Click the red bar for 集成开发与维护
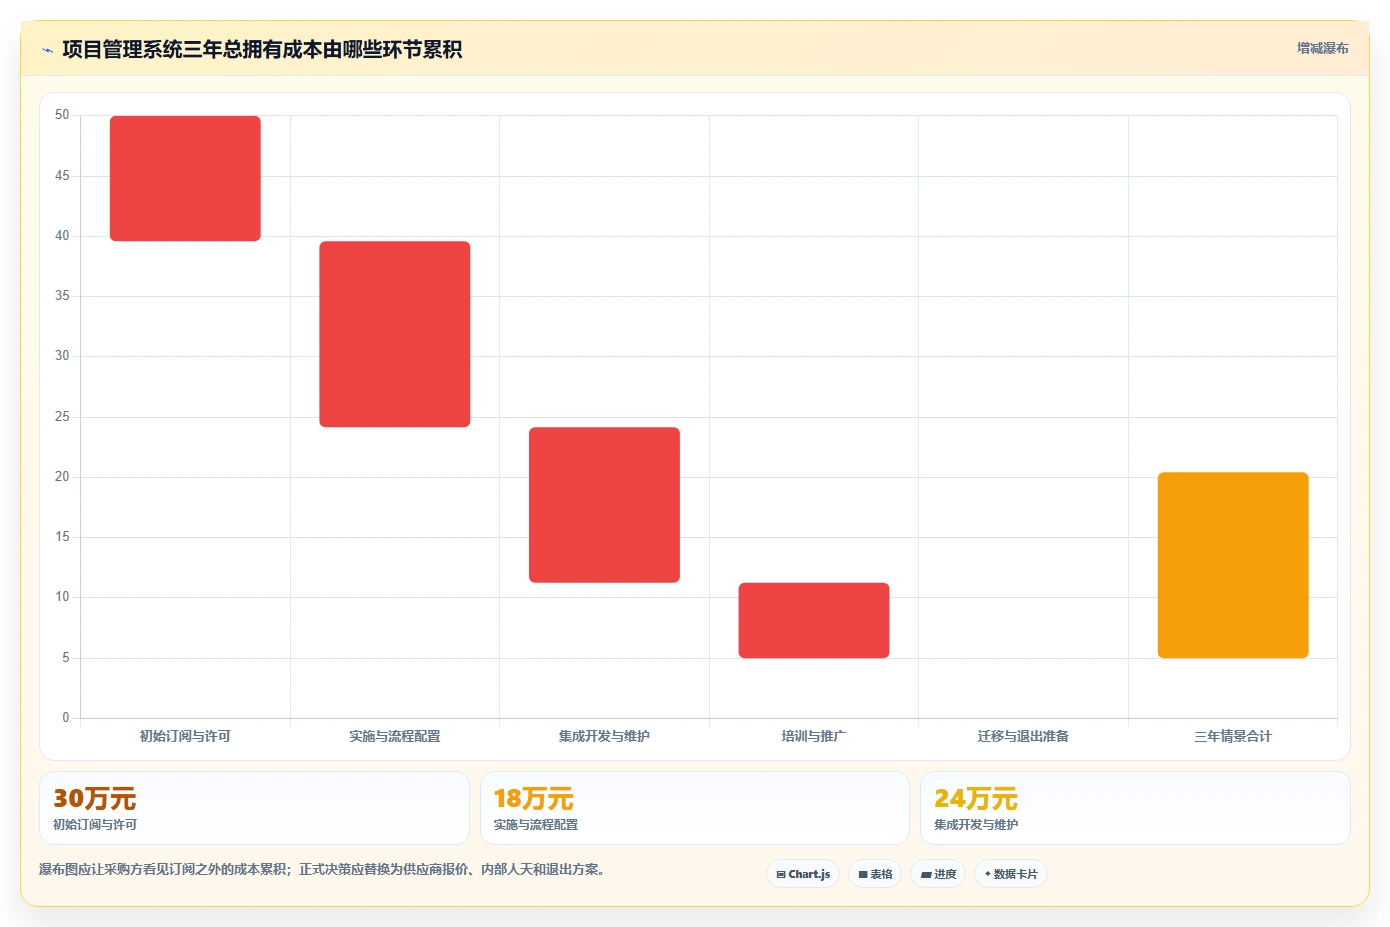Screen dimensions: 1390x927 coord(604,505)
